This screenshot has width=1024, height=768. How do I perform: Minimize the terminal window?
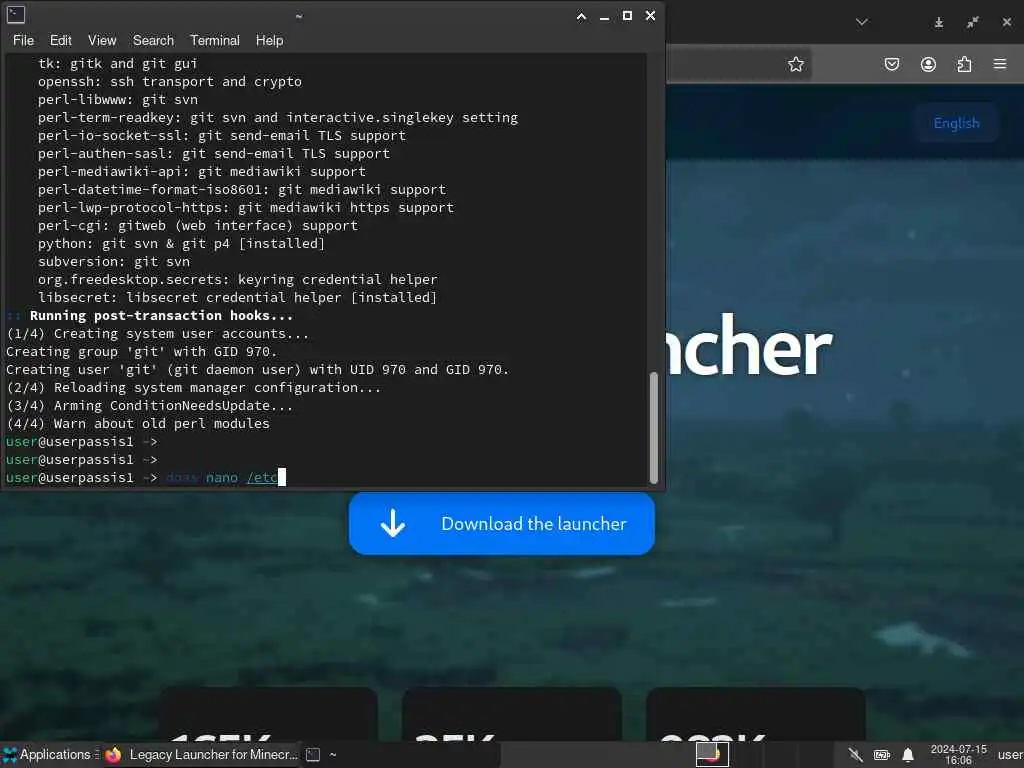coord(604,16)
